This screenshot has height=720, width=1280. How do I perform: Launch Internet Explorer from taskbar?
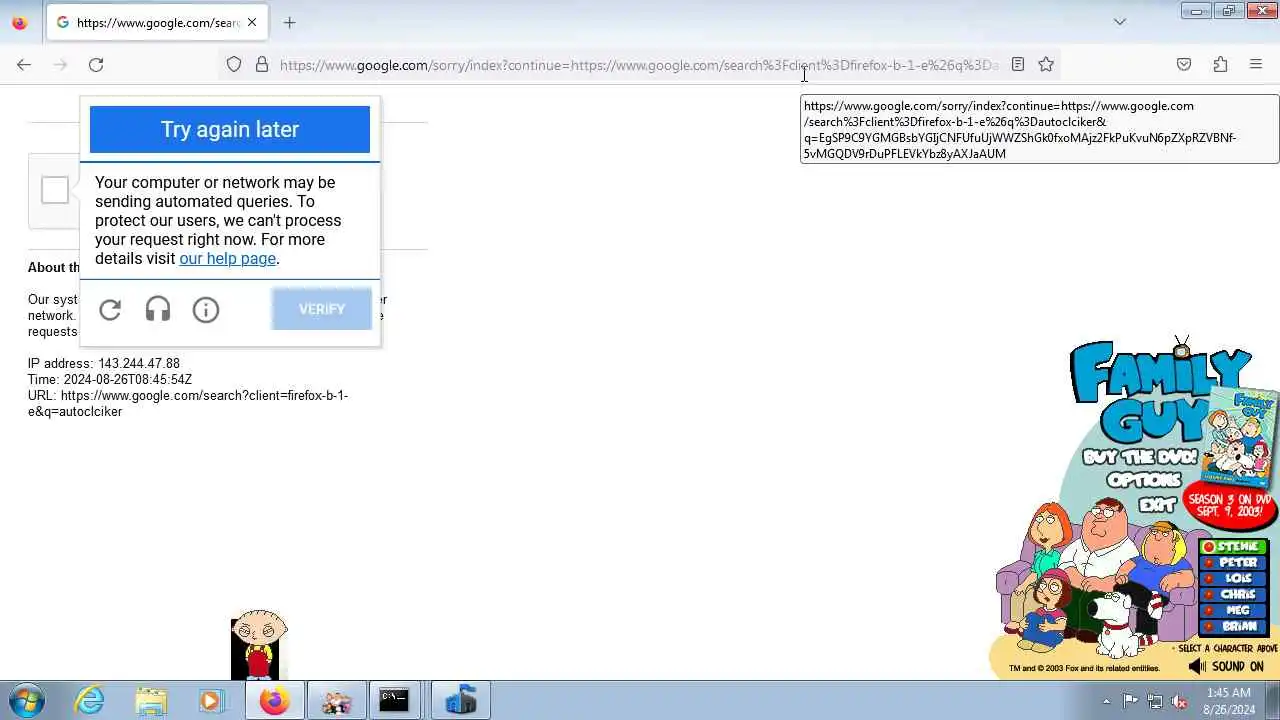click(x=90, y=701)
